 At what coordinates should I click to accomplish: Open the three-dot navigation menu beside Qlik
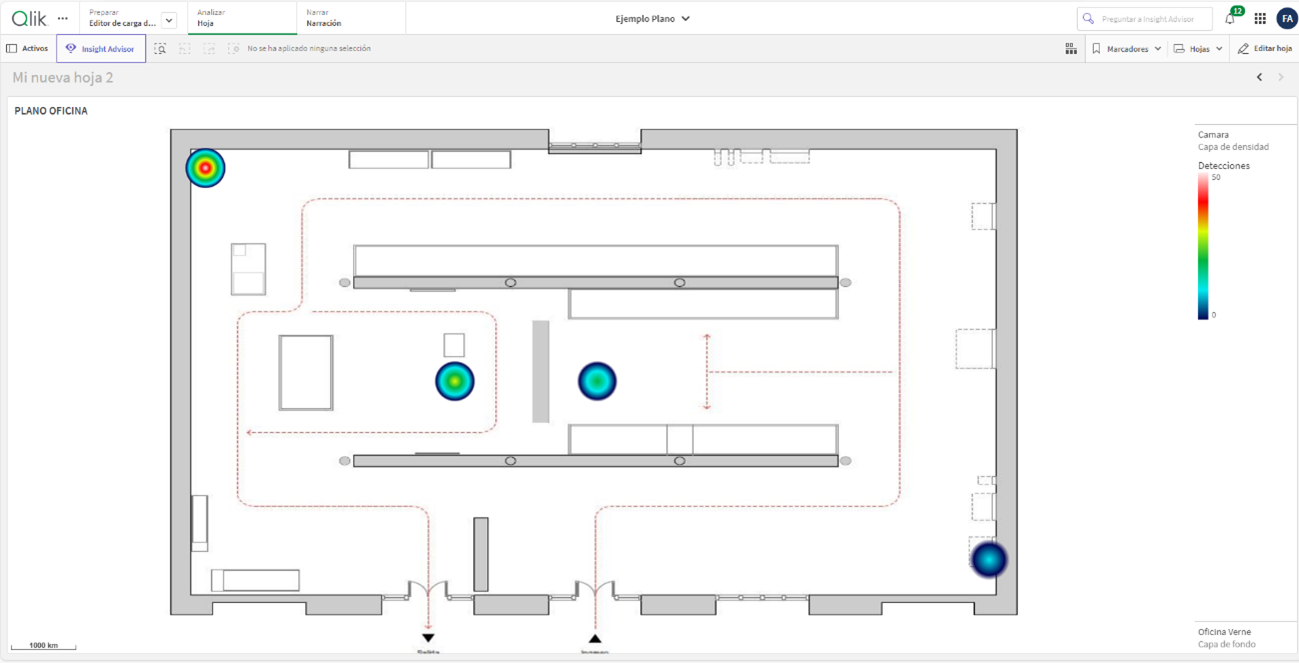pyautogui.click(x=63, y=18)
